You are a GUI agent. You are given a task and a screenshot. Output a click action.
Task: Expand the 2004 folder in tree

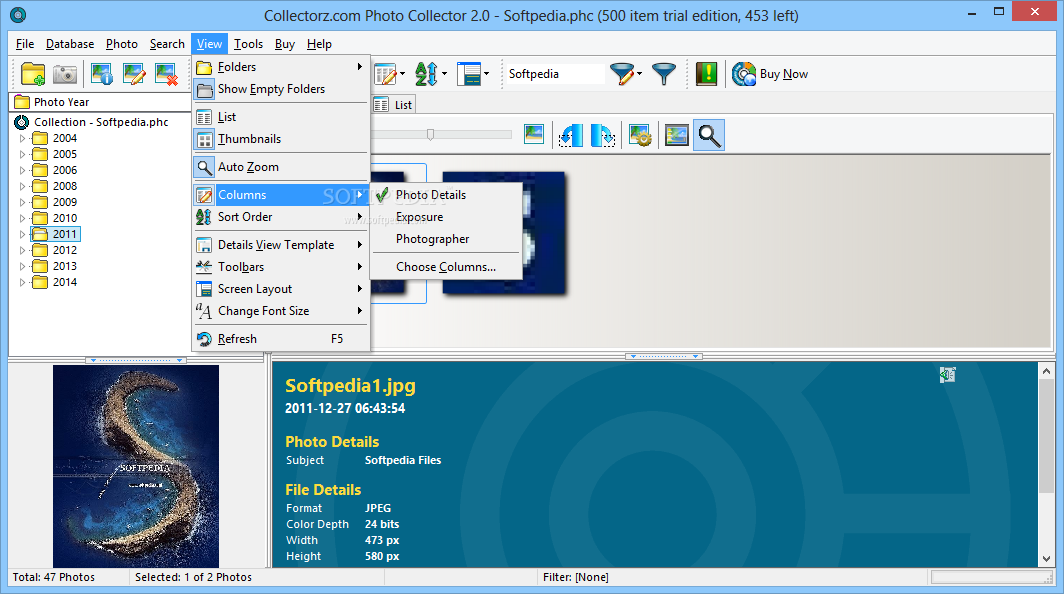[22, 138]
